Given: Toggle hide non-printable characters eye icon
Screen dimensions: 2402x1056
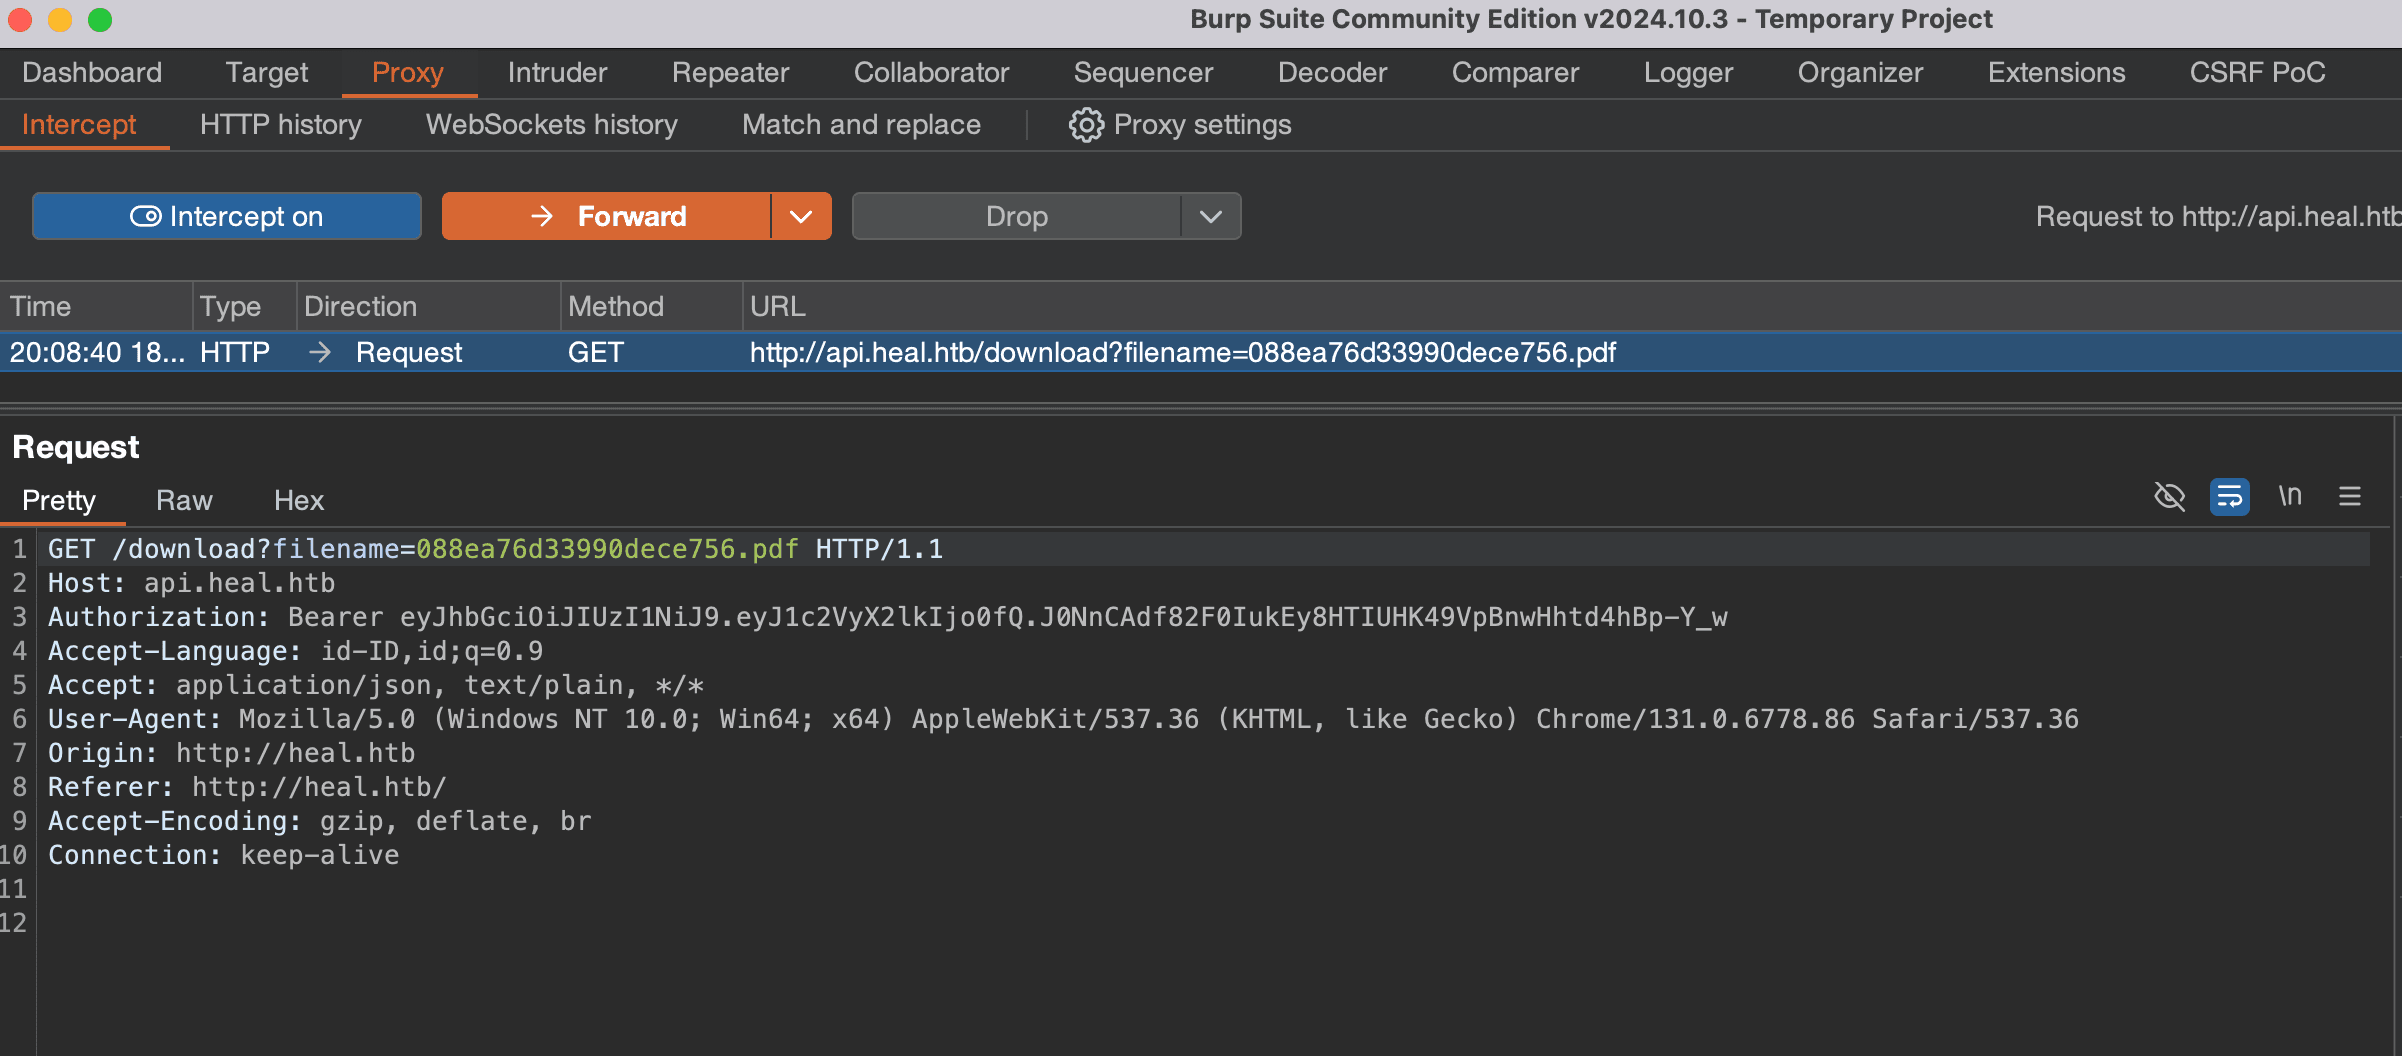Looking at the screenshot, I should point(2169,496).
